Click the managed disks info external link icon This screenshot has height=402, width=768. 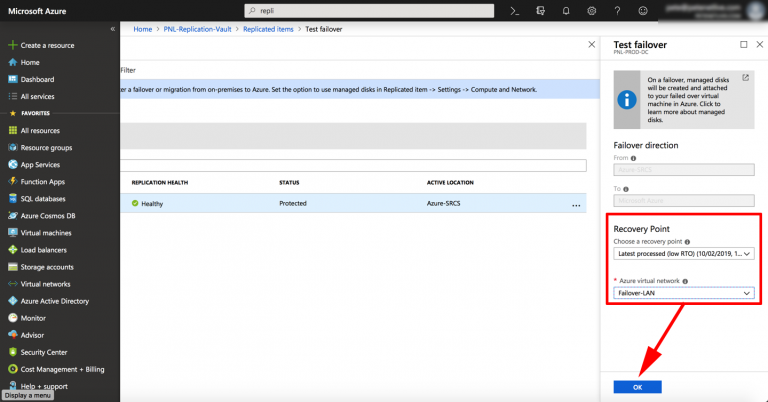[745, 78]
